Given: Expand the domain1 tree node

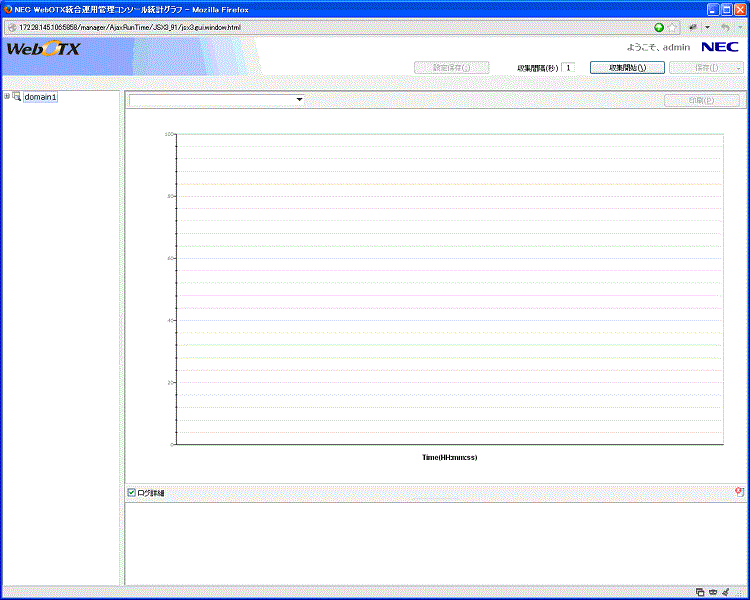Looking at the screenshot, I should point(7,97).
